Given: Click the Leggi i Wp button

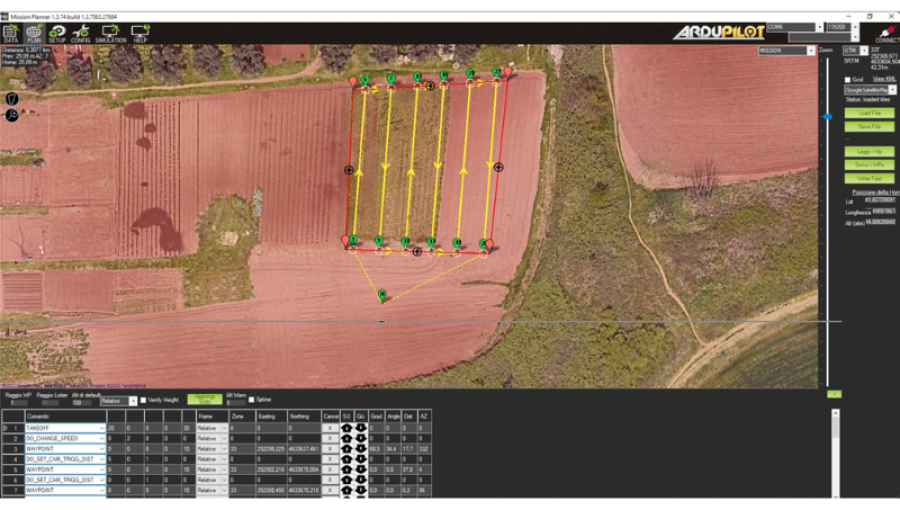Looking at the screenshot, I should point(870,151).
